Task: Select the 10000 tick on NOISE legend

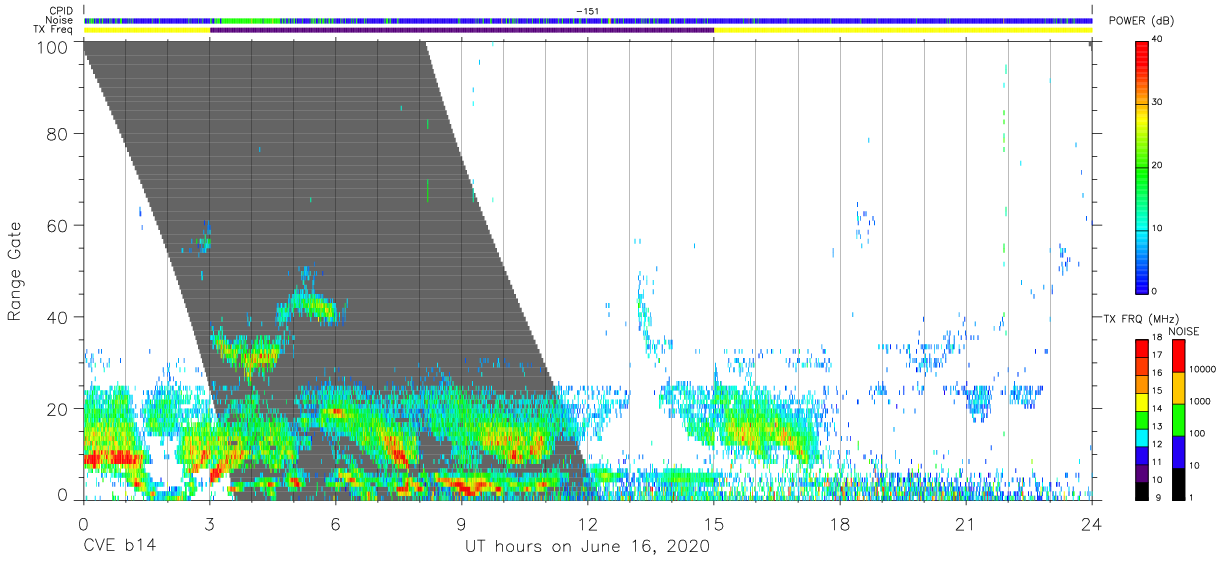Action: pyautogui.click(x=1203, y=369)
